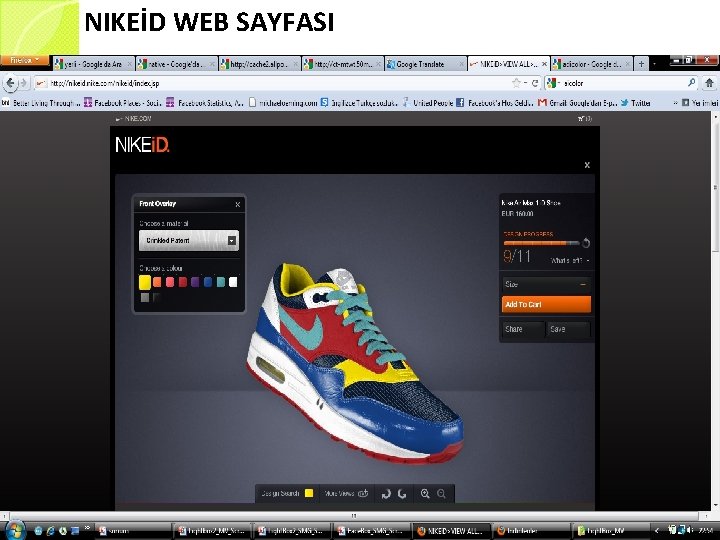Reload the page
This screenshot has height=540, width=720.
(535, 83)
